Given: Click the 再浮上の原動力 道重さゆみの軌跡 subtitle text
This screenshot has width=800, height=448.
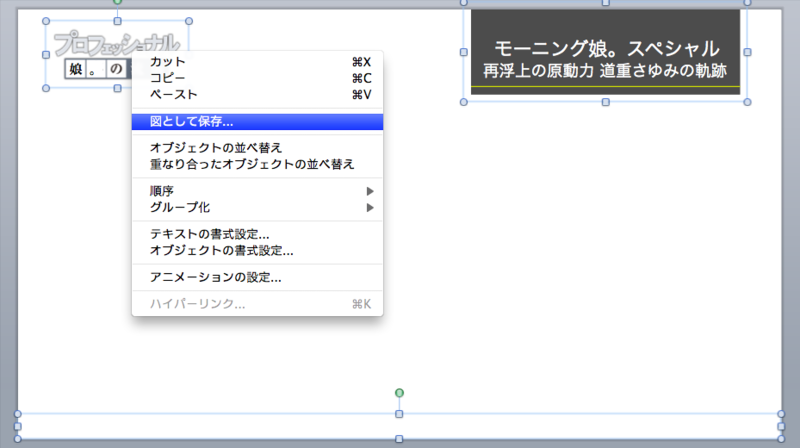Looking at the screenshot, I should click(605, 71).
